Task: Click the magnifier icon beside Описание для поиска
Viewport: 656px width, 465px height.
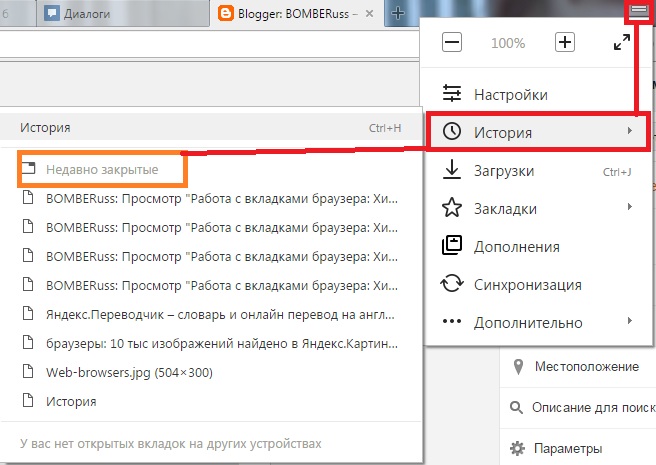Action: pos(517,407)
